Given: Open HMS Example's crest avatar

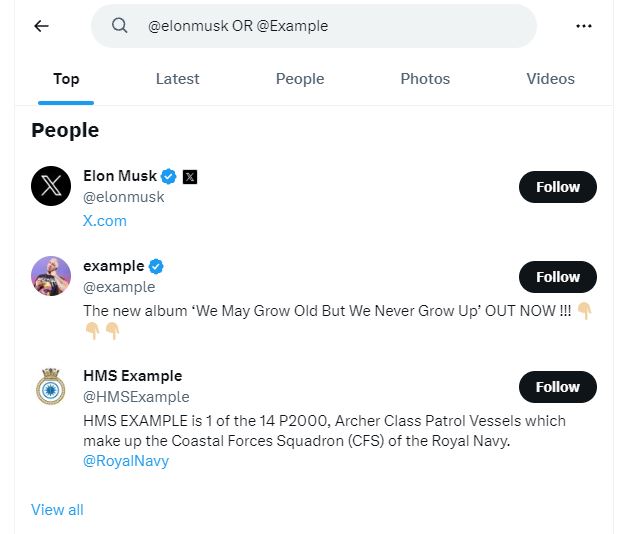Looking at the screenshot, I should tap(51, 386).
